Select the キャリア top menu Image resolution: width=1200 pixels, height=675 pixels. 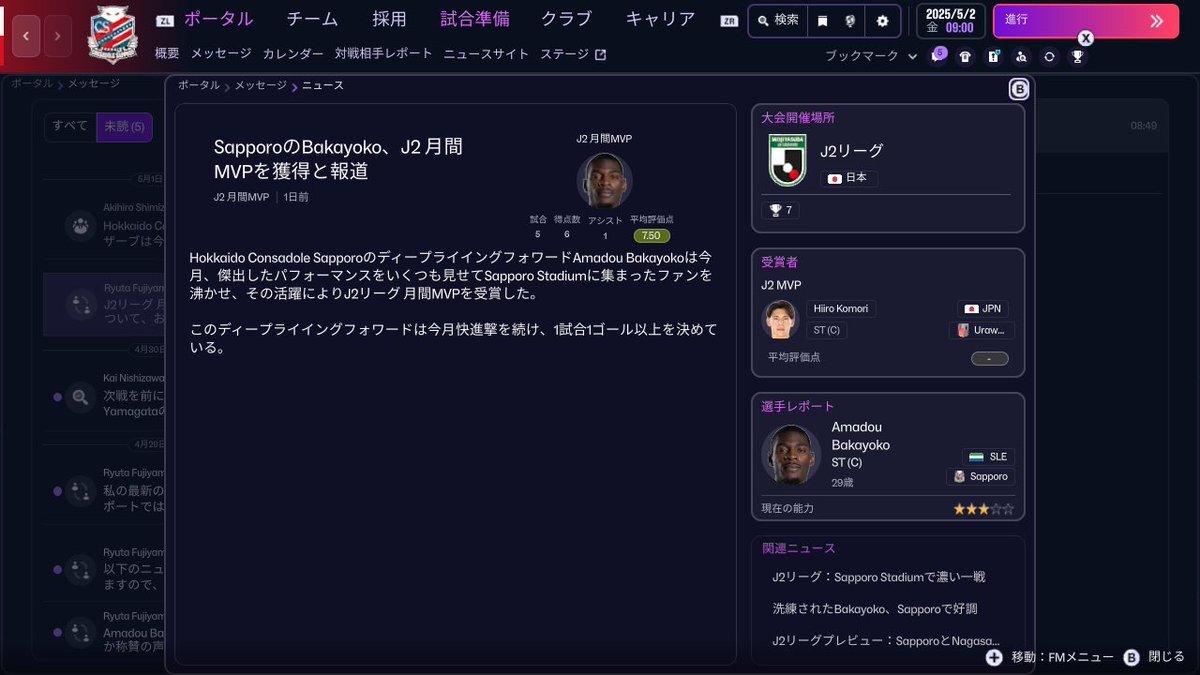click(x=660, y=19)
